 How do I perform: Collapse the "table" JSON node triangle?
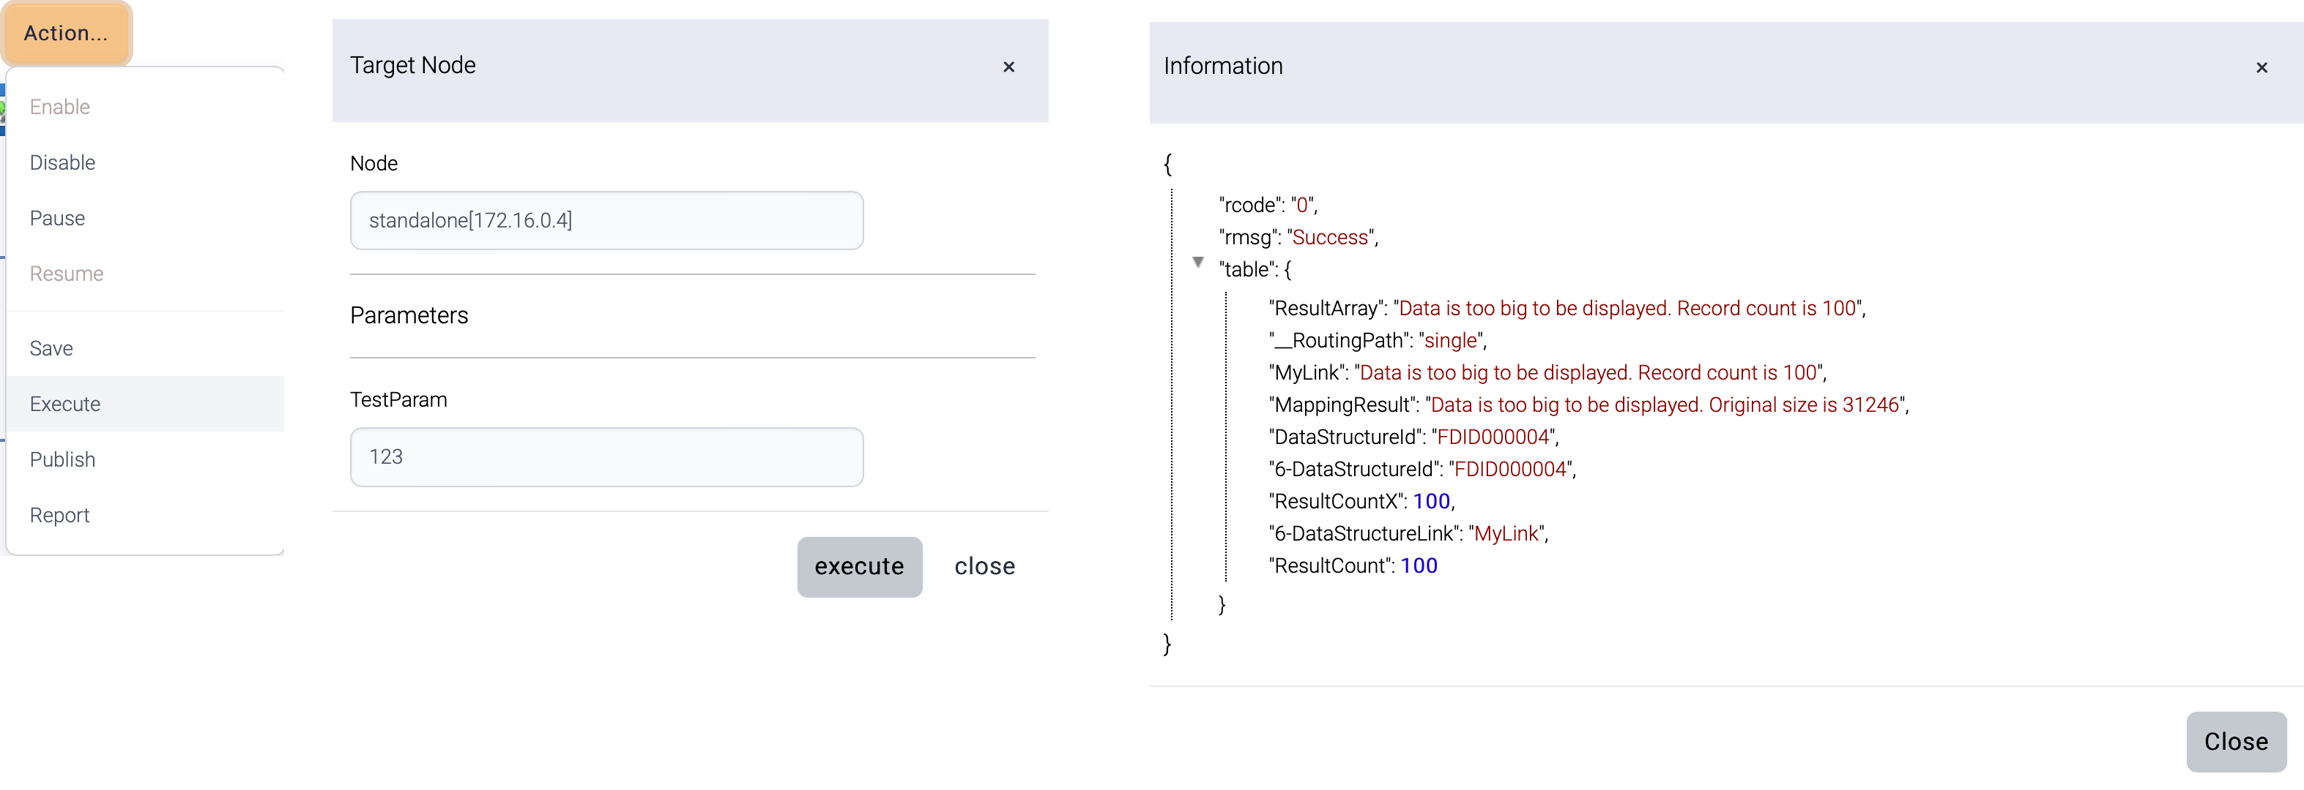pyautogui.click(x=1198, y=263)
